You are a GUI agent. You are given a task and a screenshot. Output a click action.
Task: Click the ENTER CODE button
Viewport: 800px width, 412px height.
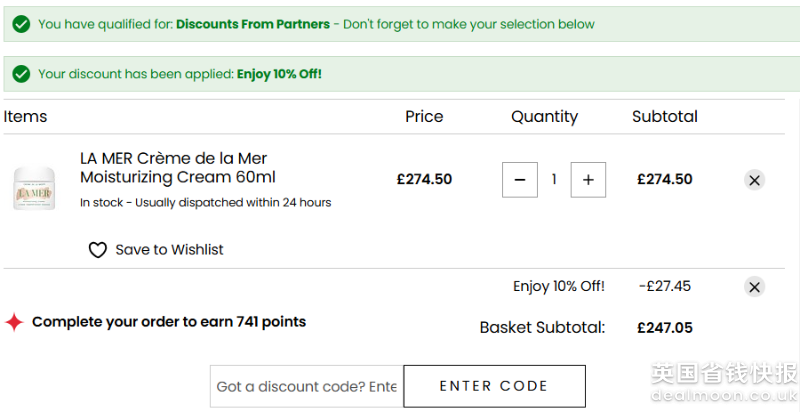[493, 386]
